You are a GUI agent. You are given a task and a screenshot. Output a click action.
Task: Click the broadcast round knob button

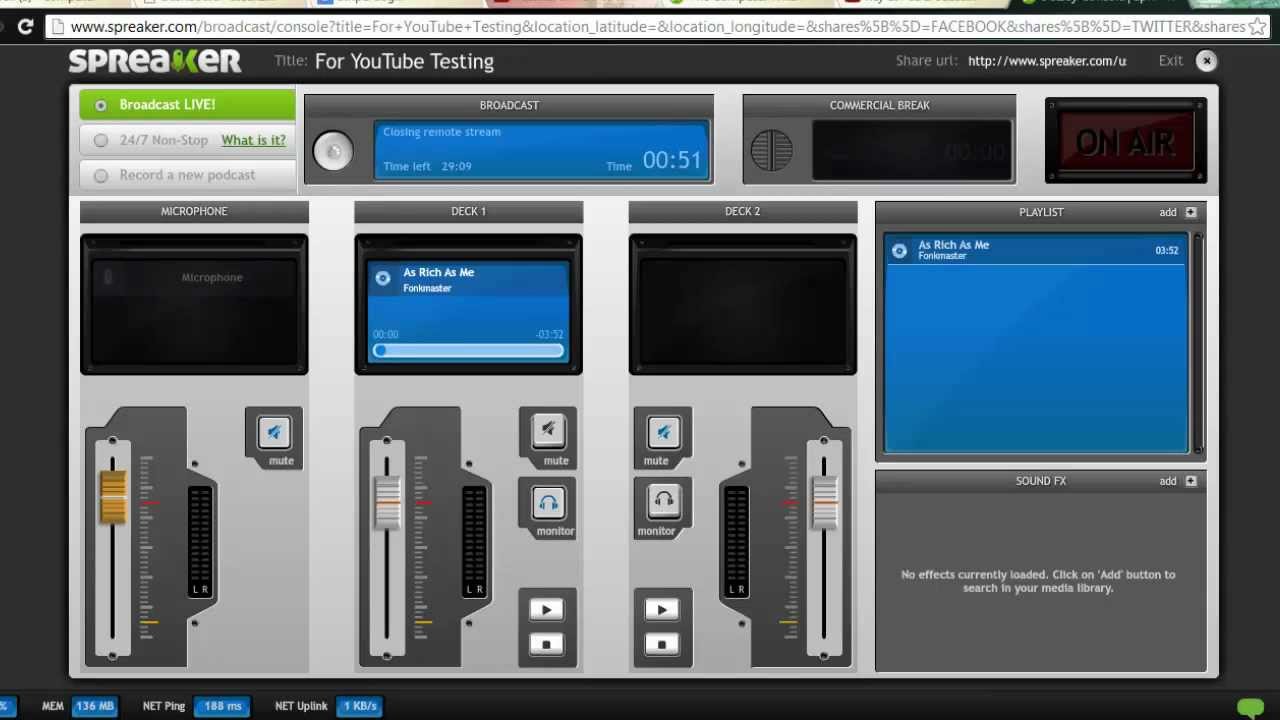333,151
